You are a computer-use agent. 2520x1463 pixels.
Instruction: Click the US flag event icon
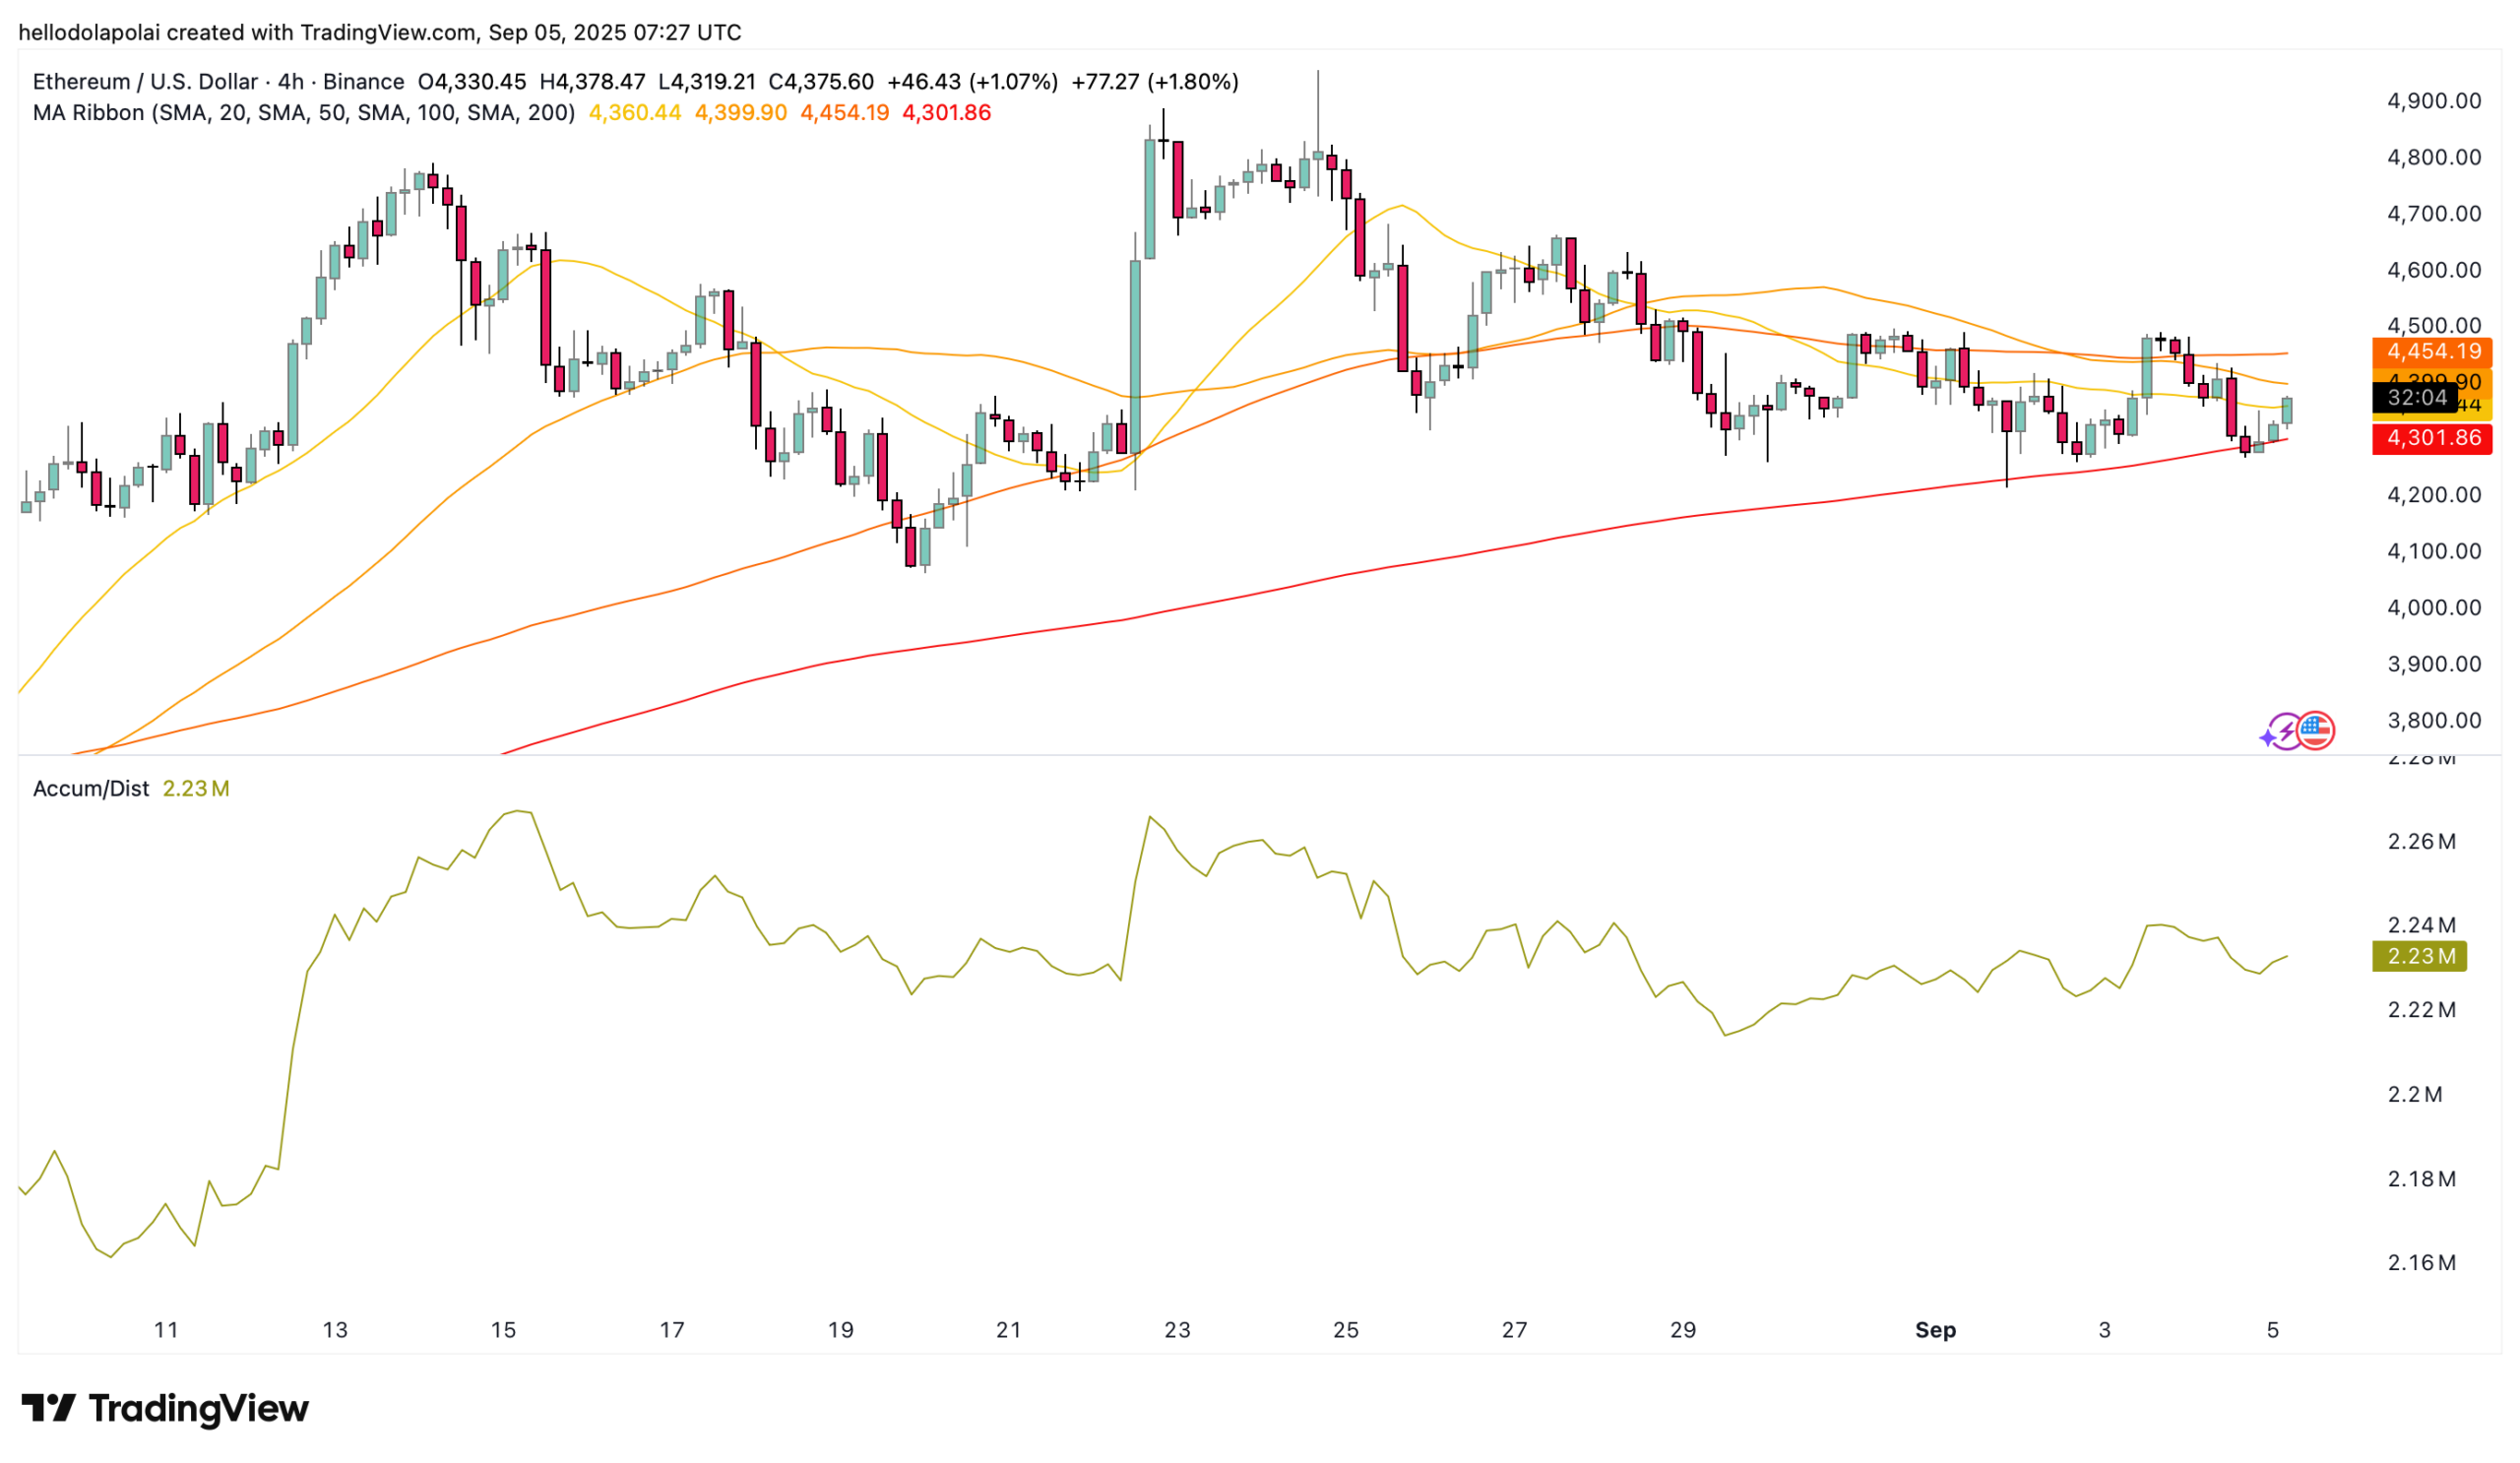2315,731
